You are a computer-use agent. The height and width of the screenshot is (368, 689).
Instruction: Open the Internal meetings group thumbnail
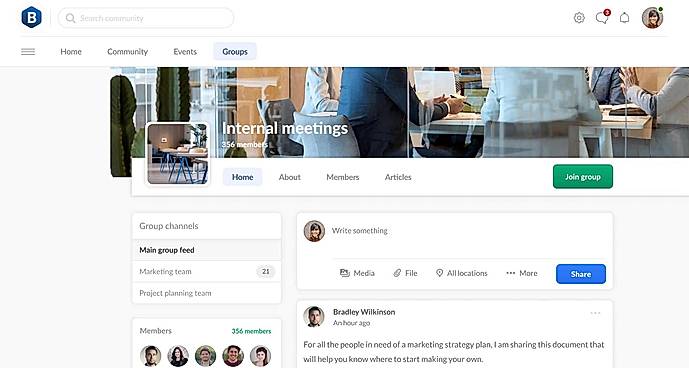click(178, 153)
